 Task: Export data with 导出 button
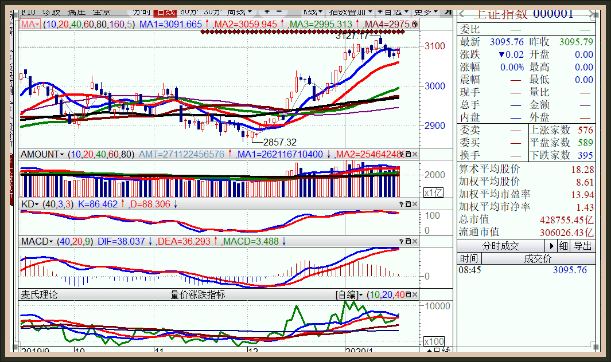[583, 246]
